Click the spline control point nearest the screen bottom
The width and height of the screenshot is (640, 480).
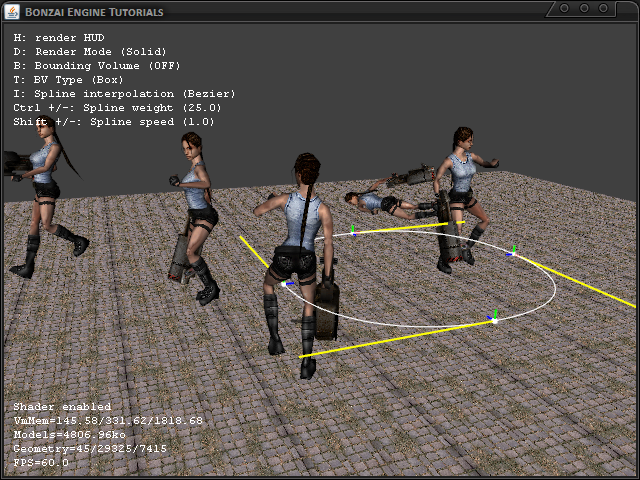click(493, 319)
